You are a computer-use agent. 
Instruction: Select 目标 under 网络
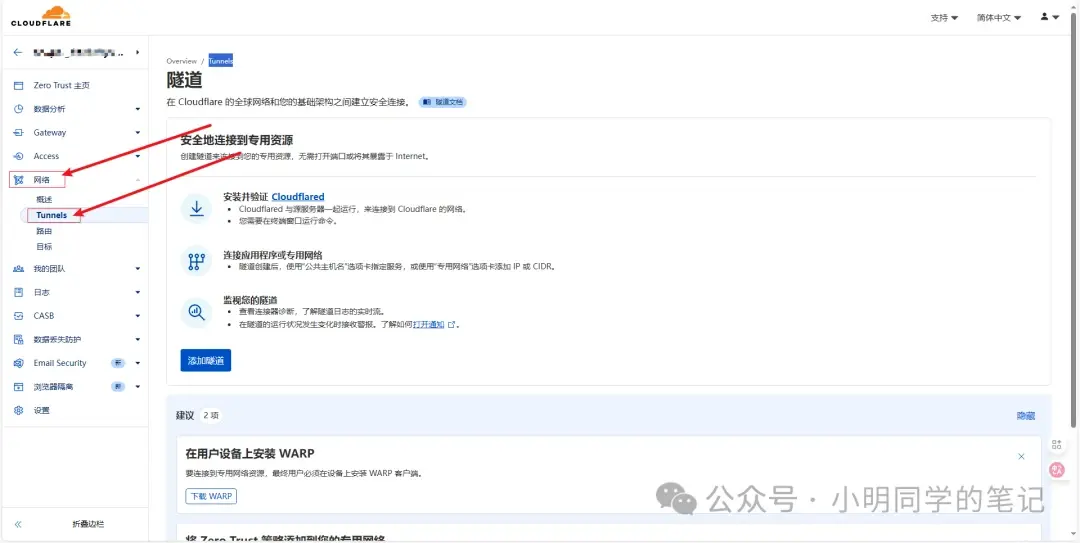coord(44,247)
